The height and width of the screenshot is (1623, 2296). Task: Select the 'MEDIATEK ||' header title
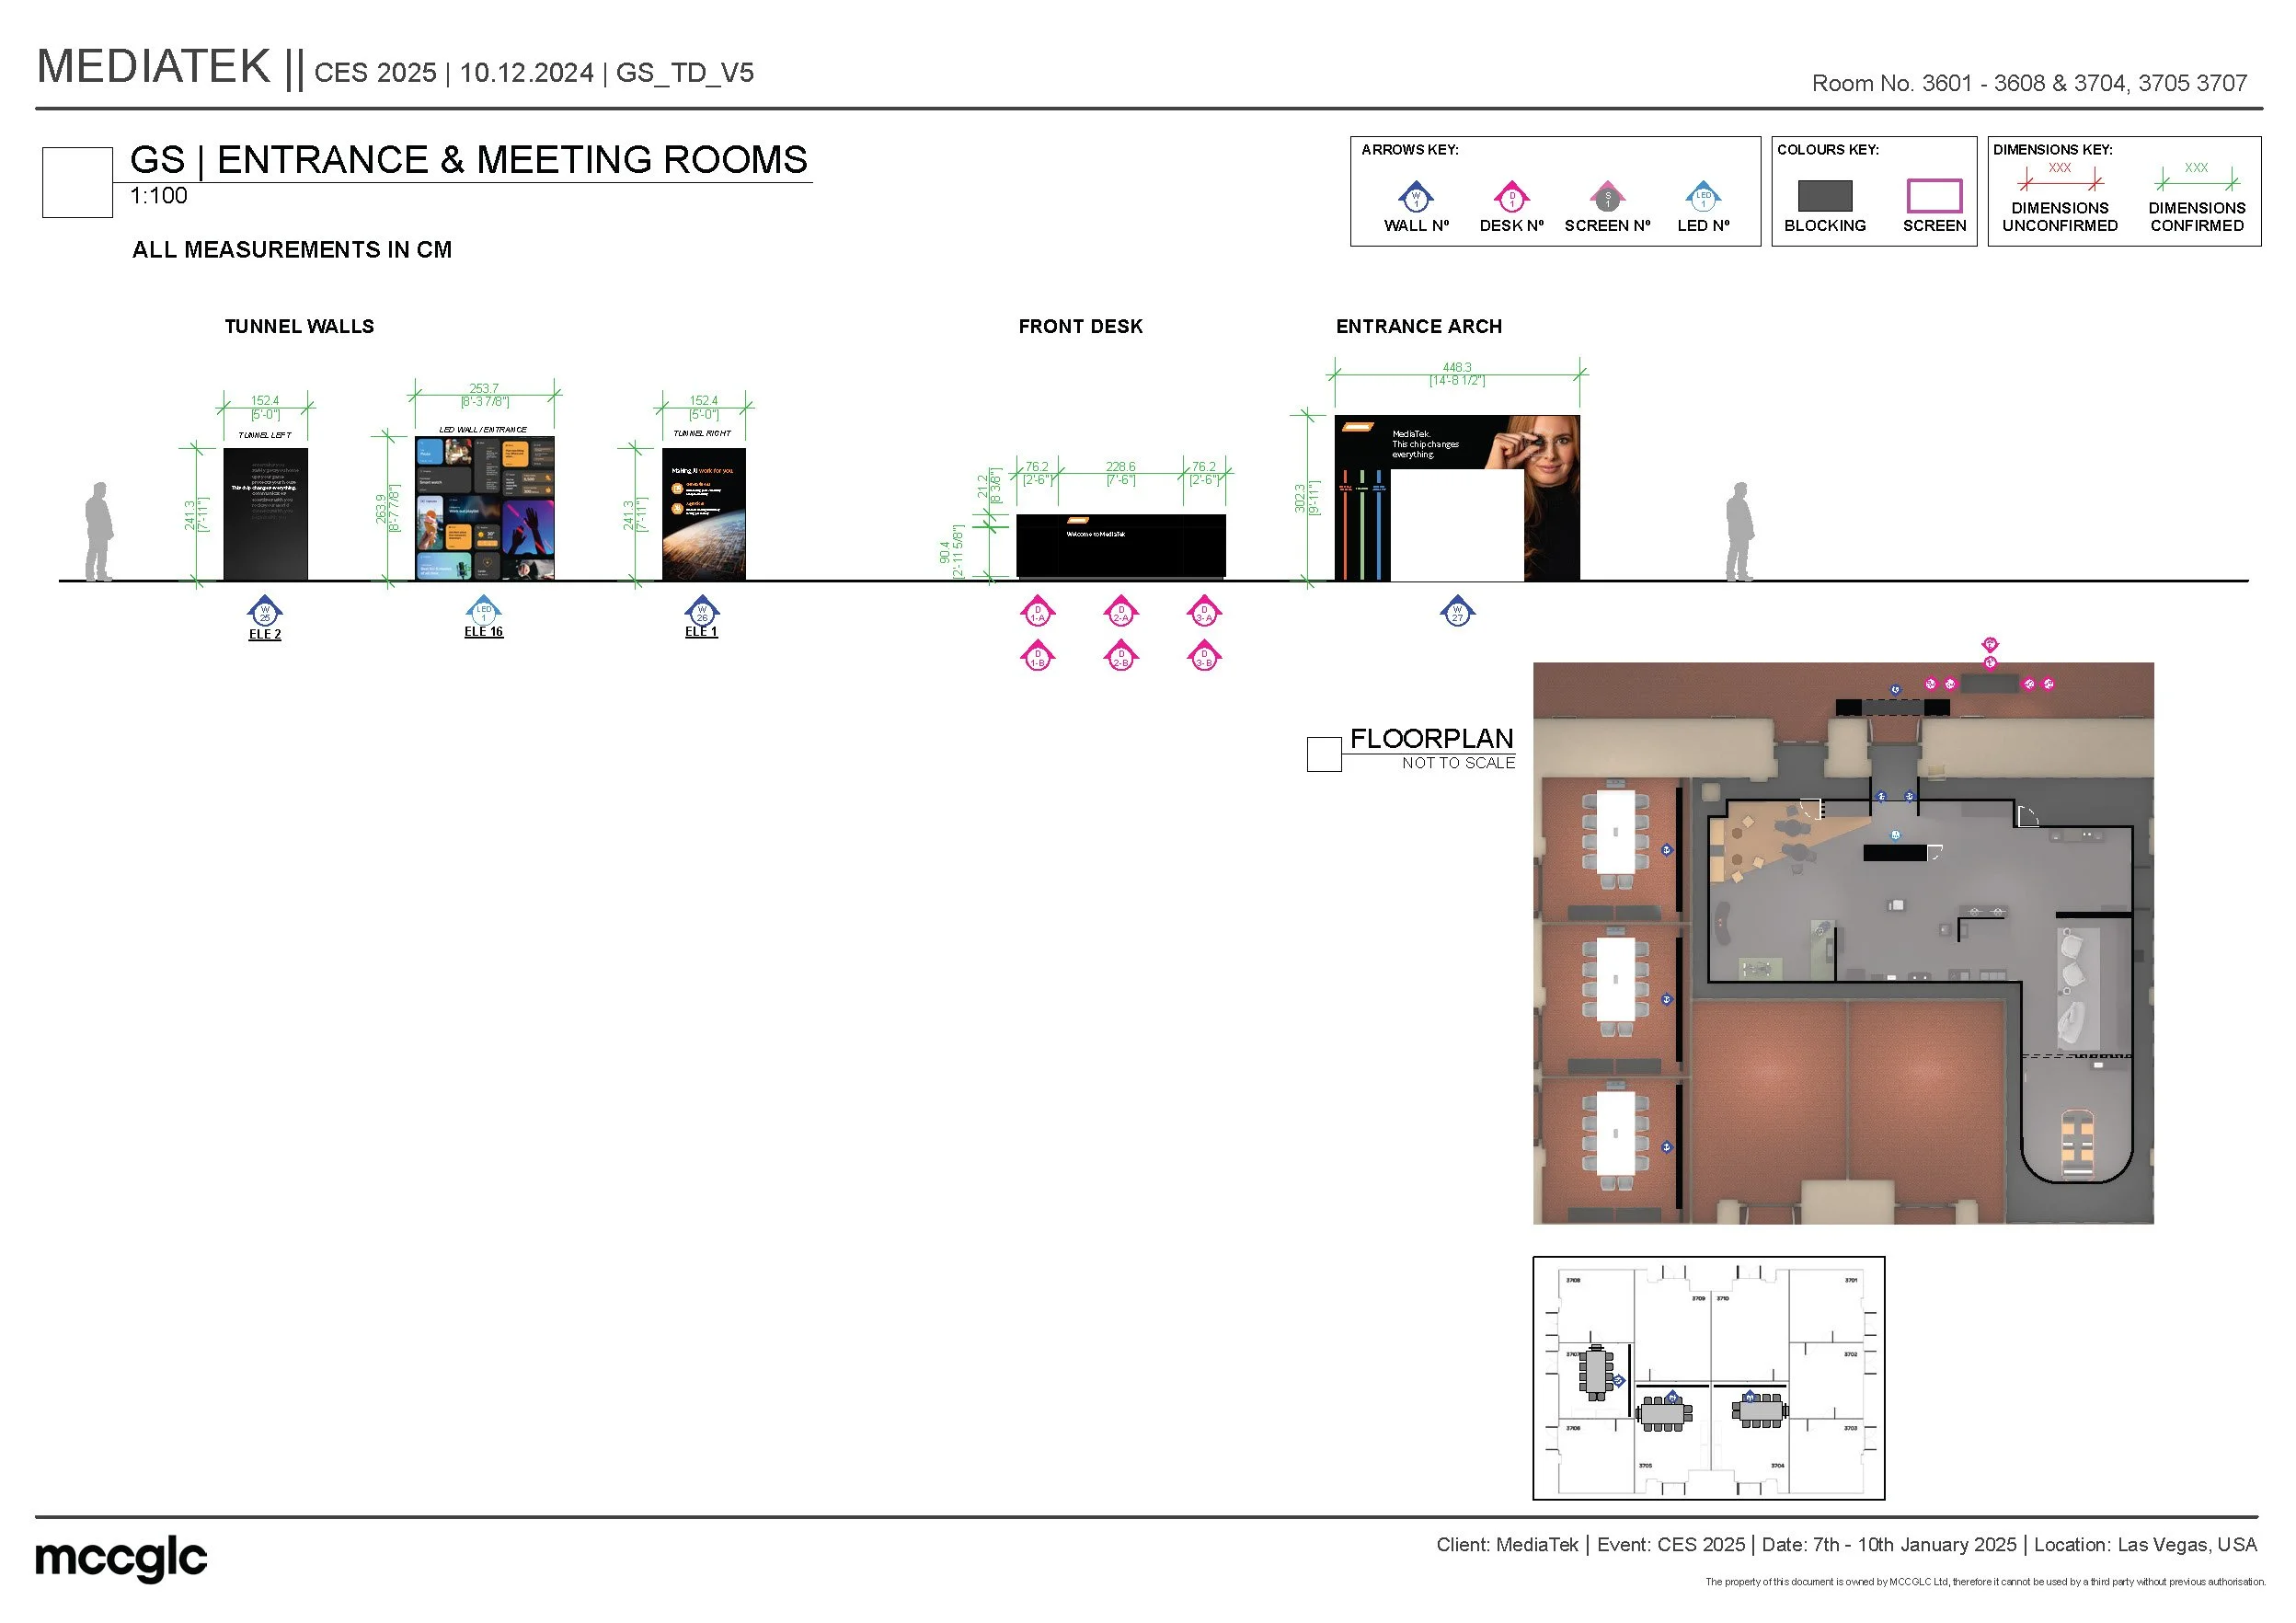170,67
